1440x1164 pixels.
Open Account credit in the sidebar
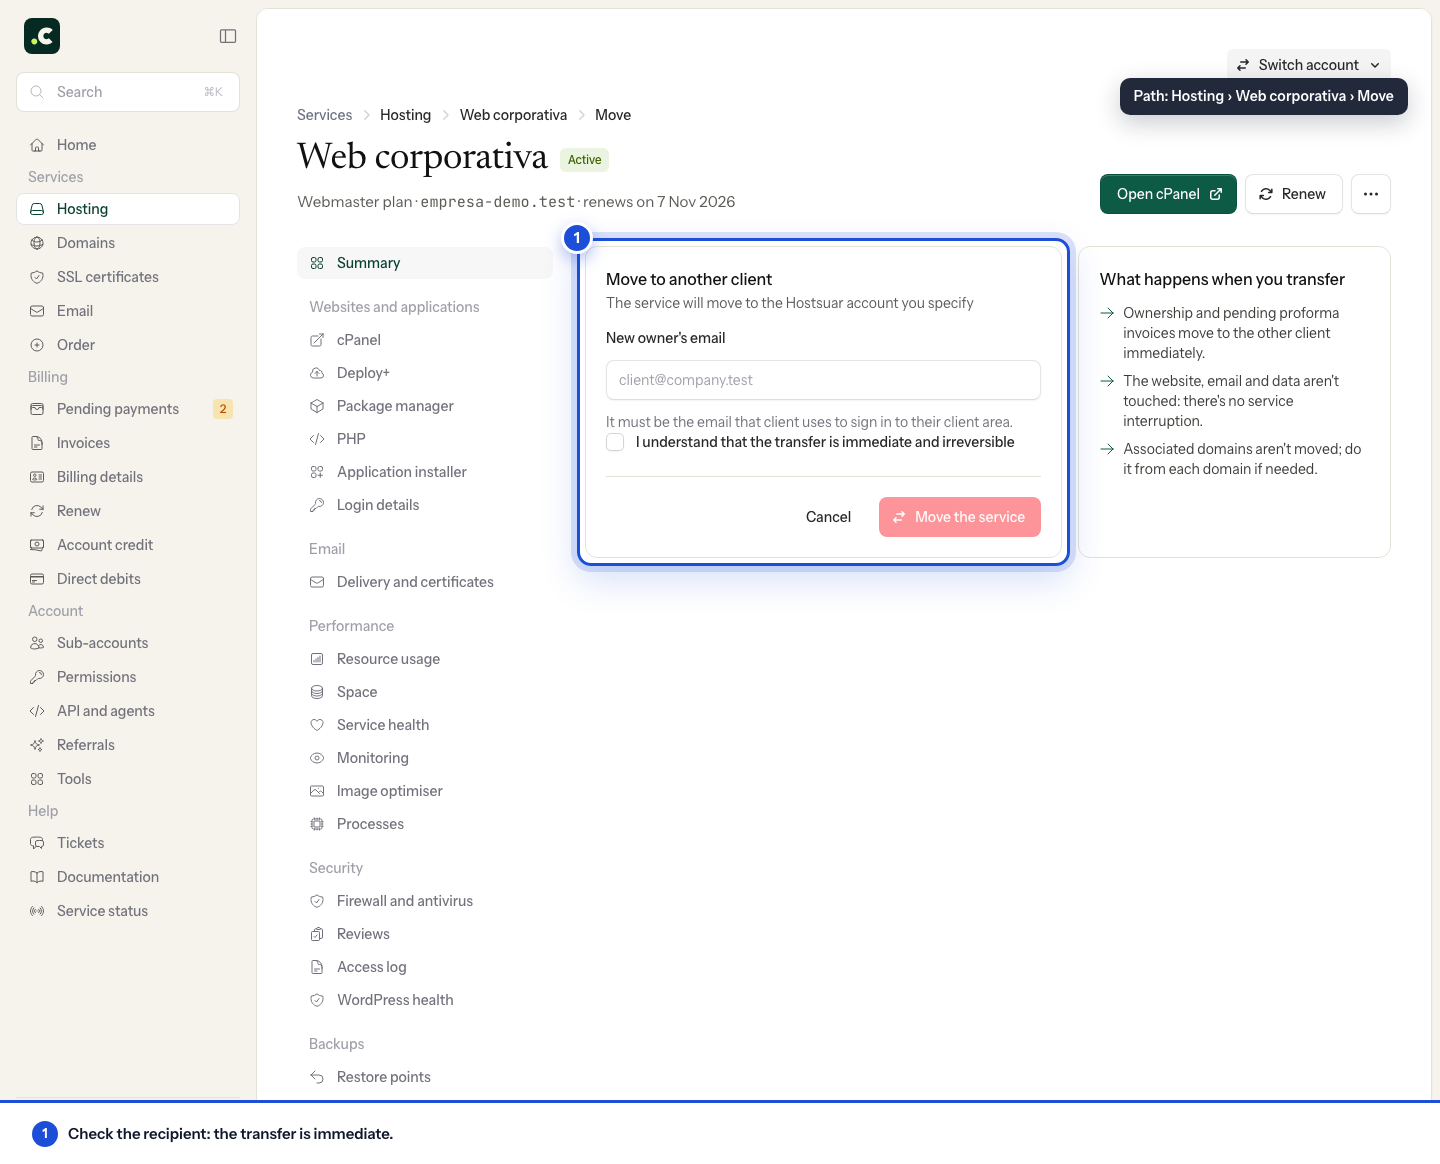coord(128,545)
